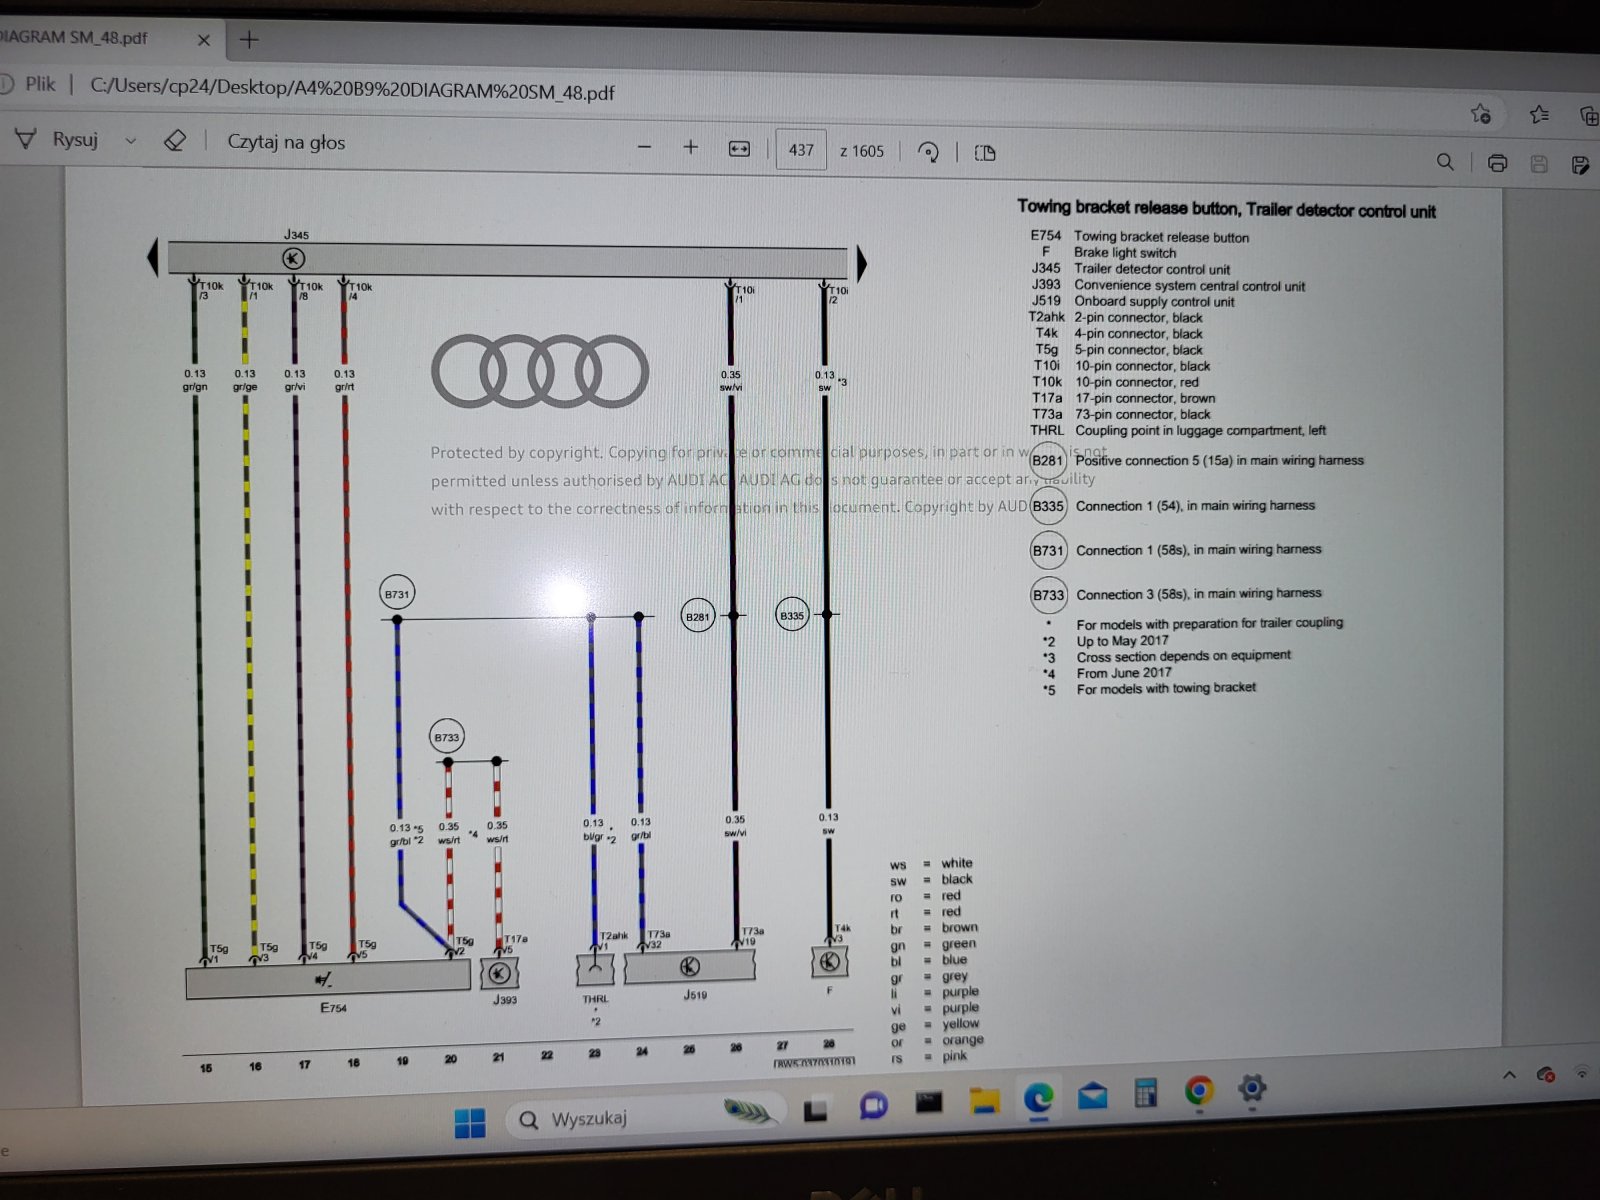Click the B733 circle in the wiring diagram

[447, 738]
